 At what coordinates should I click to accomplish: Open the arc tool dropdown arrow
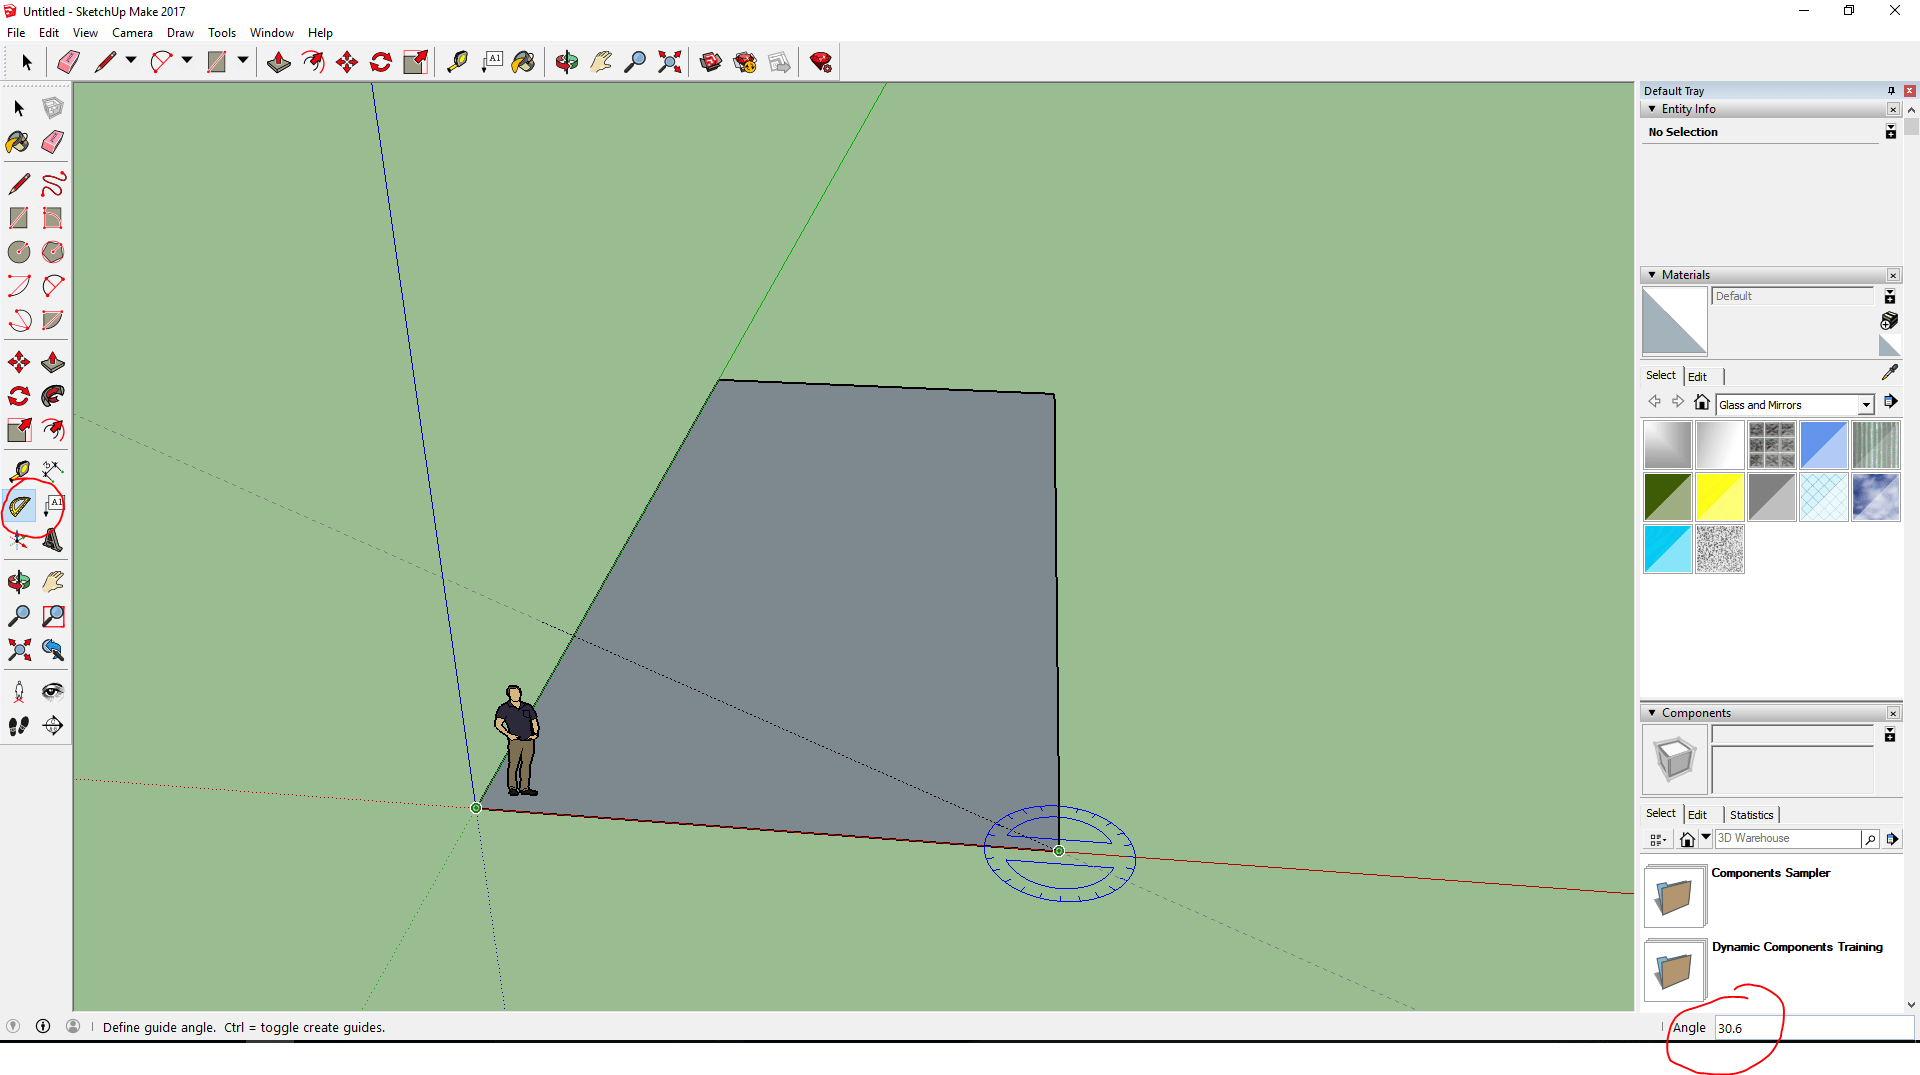point(186,62)
